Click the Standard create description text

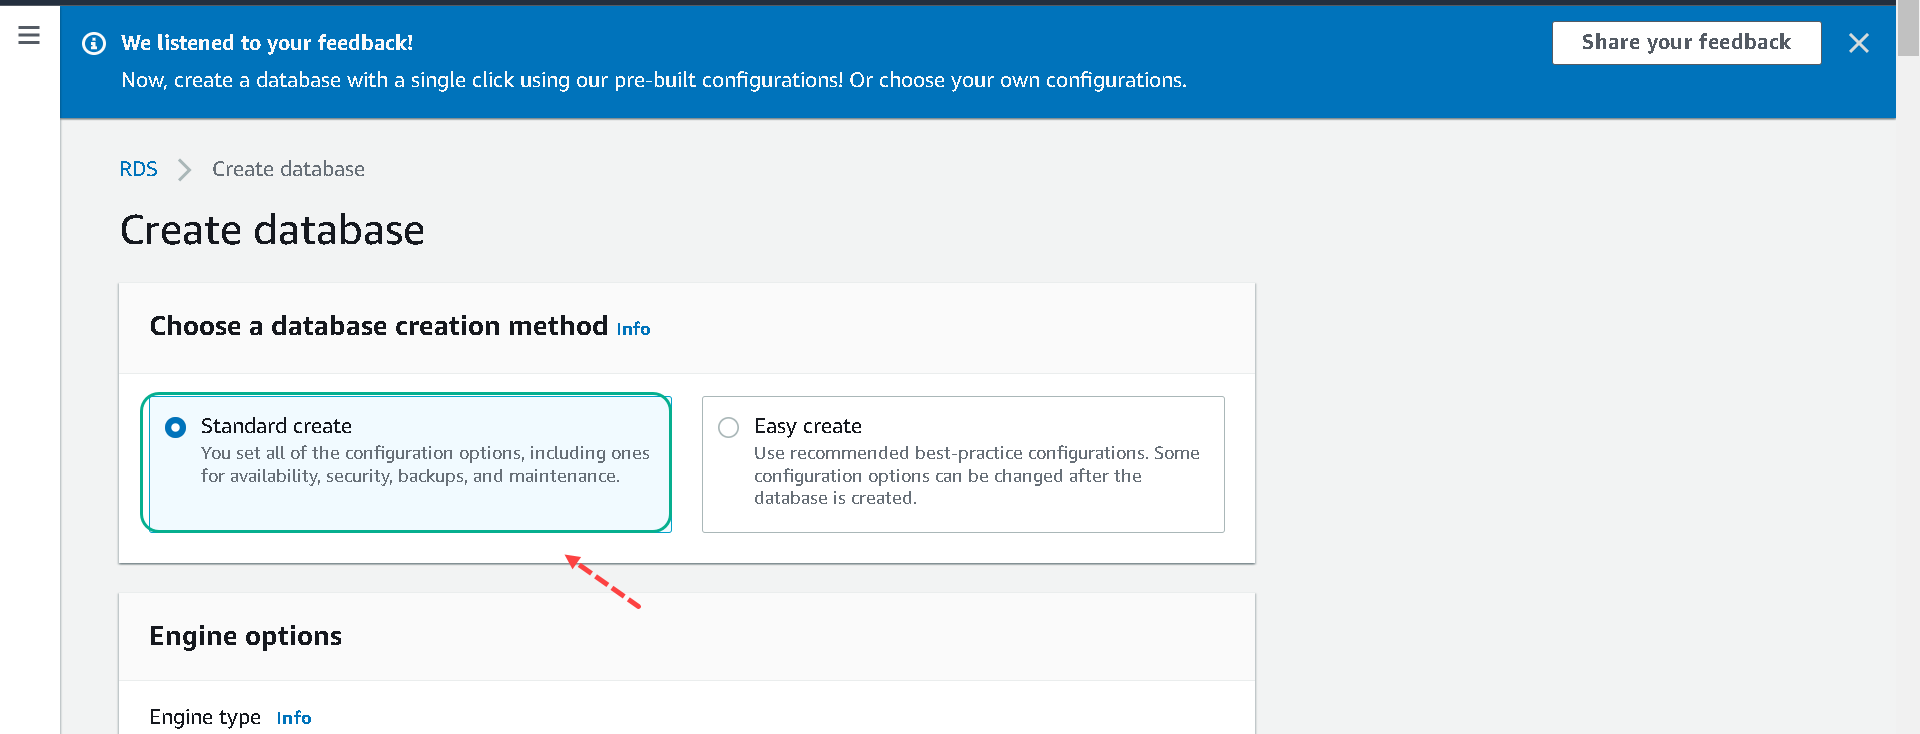click(x=425, y=465)
